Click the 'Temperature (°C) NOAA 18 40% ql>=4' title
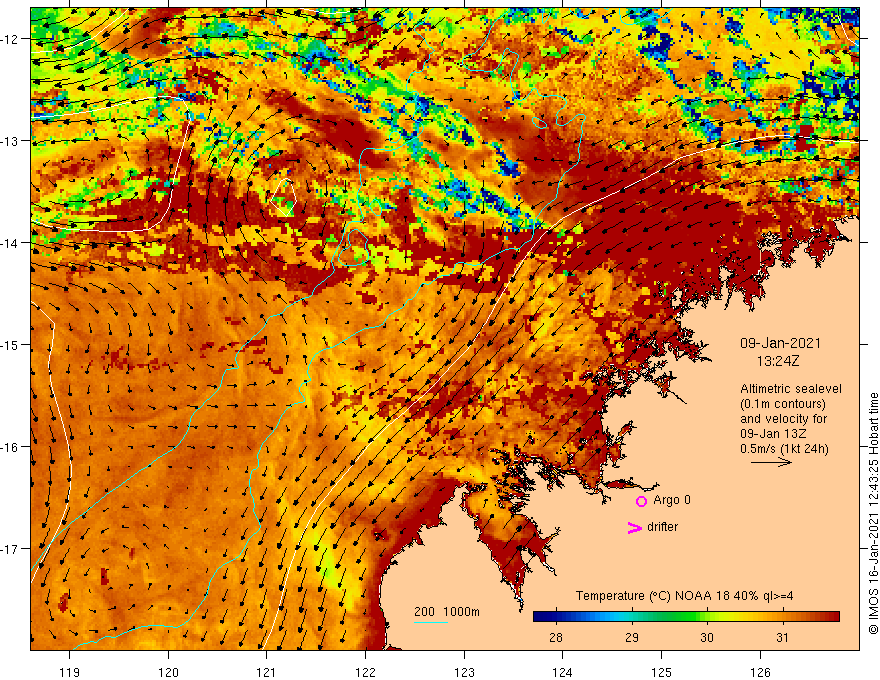The width and height of the screenshot is (880, 680). 684,596
